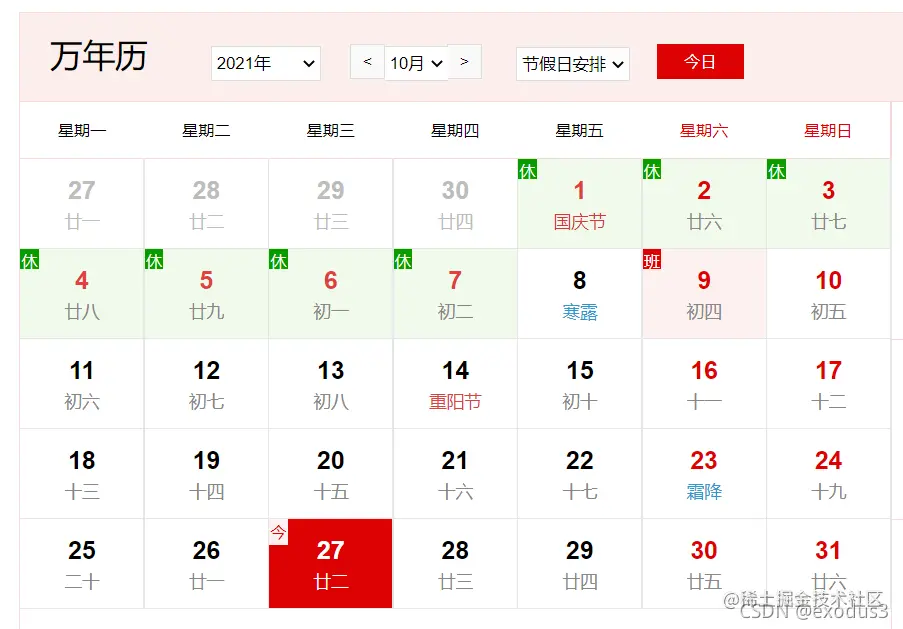Viewport: 903px width, 629px height.
Task: Open the 10月 month dropdown
Action: (x=414, y=62)
